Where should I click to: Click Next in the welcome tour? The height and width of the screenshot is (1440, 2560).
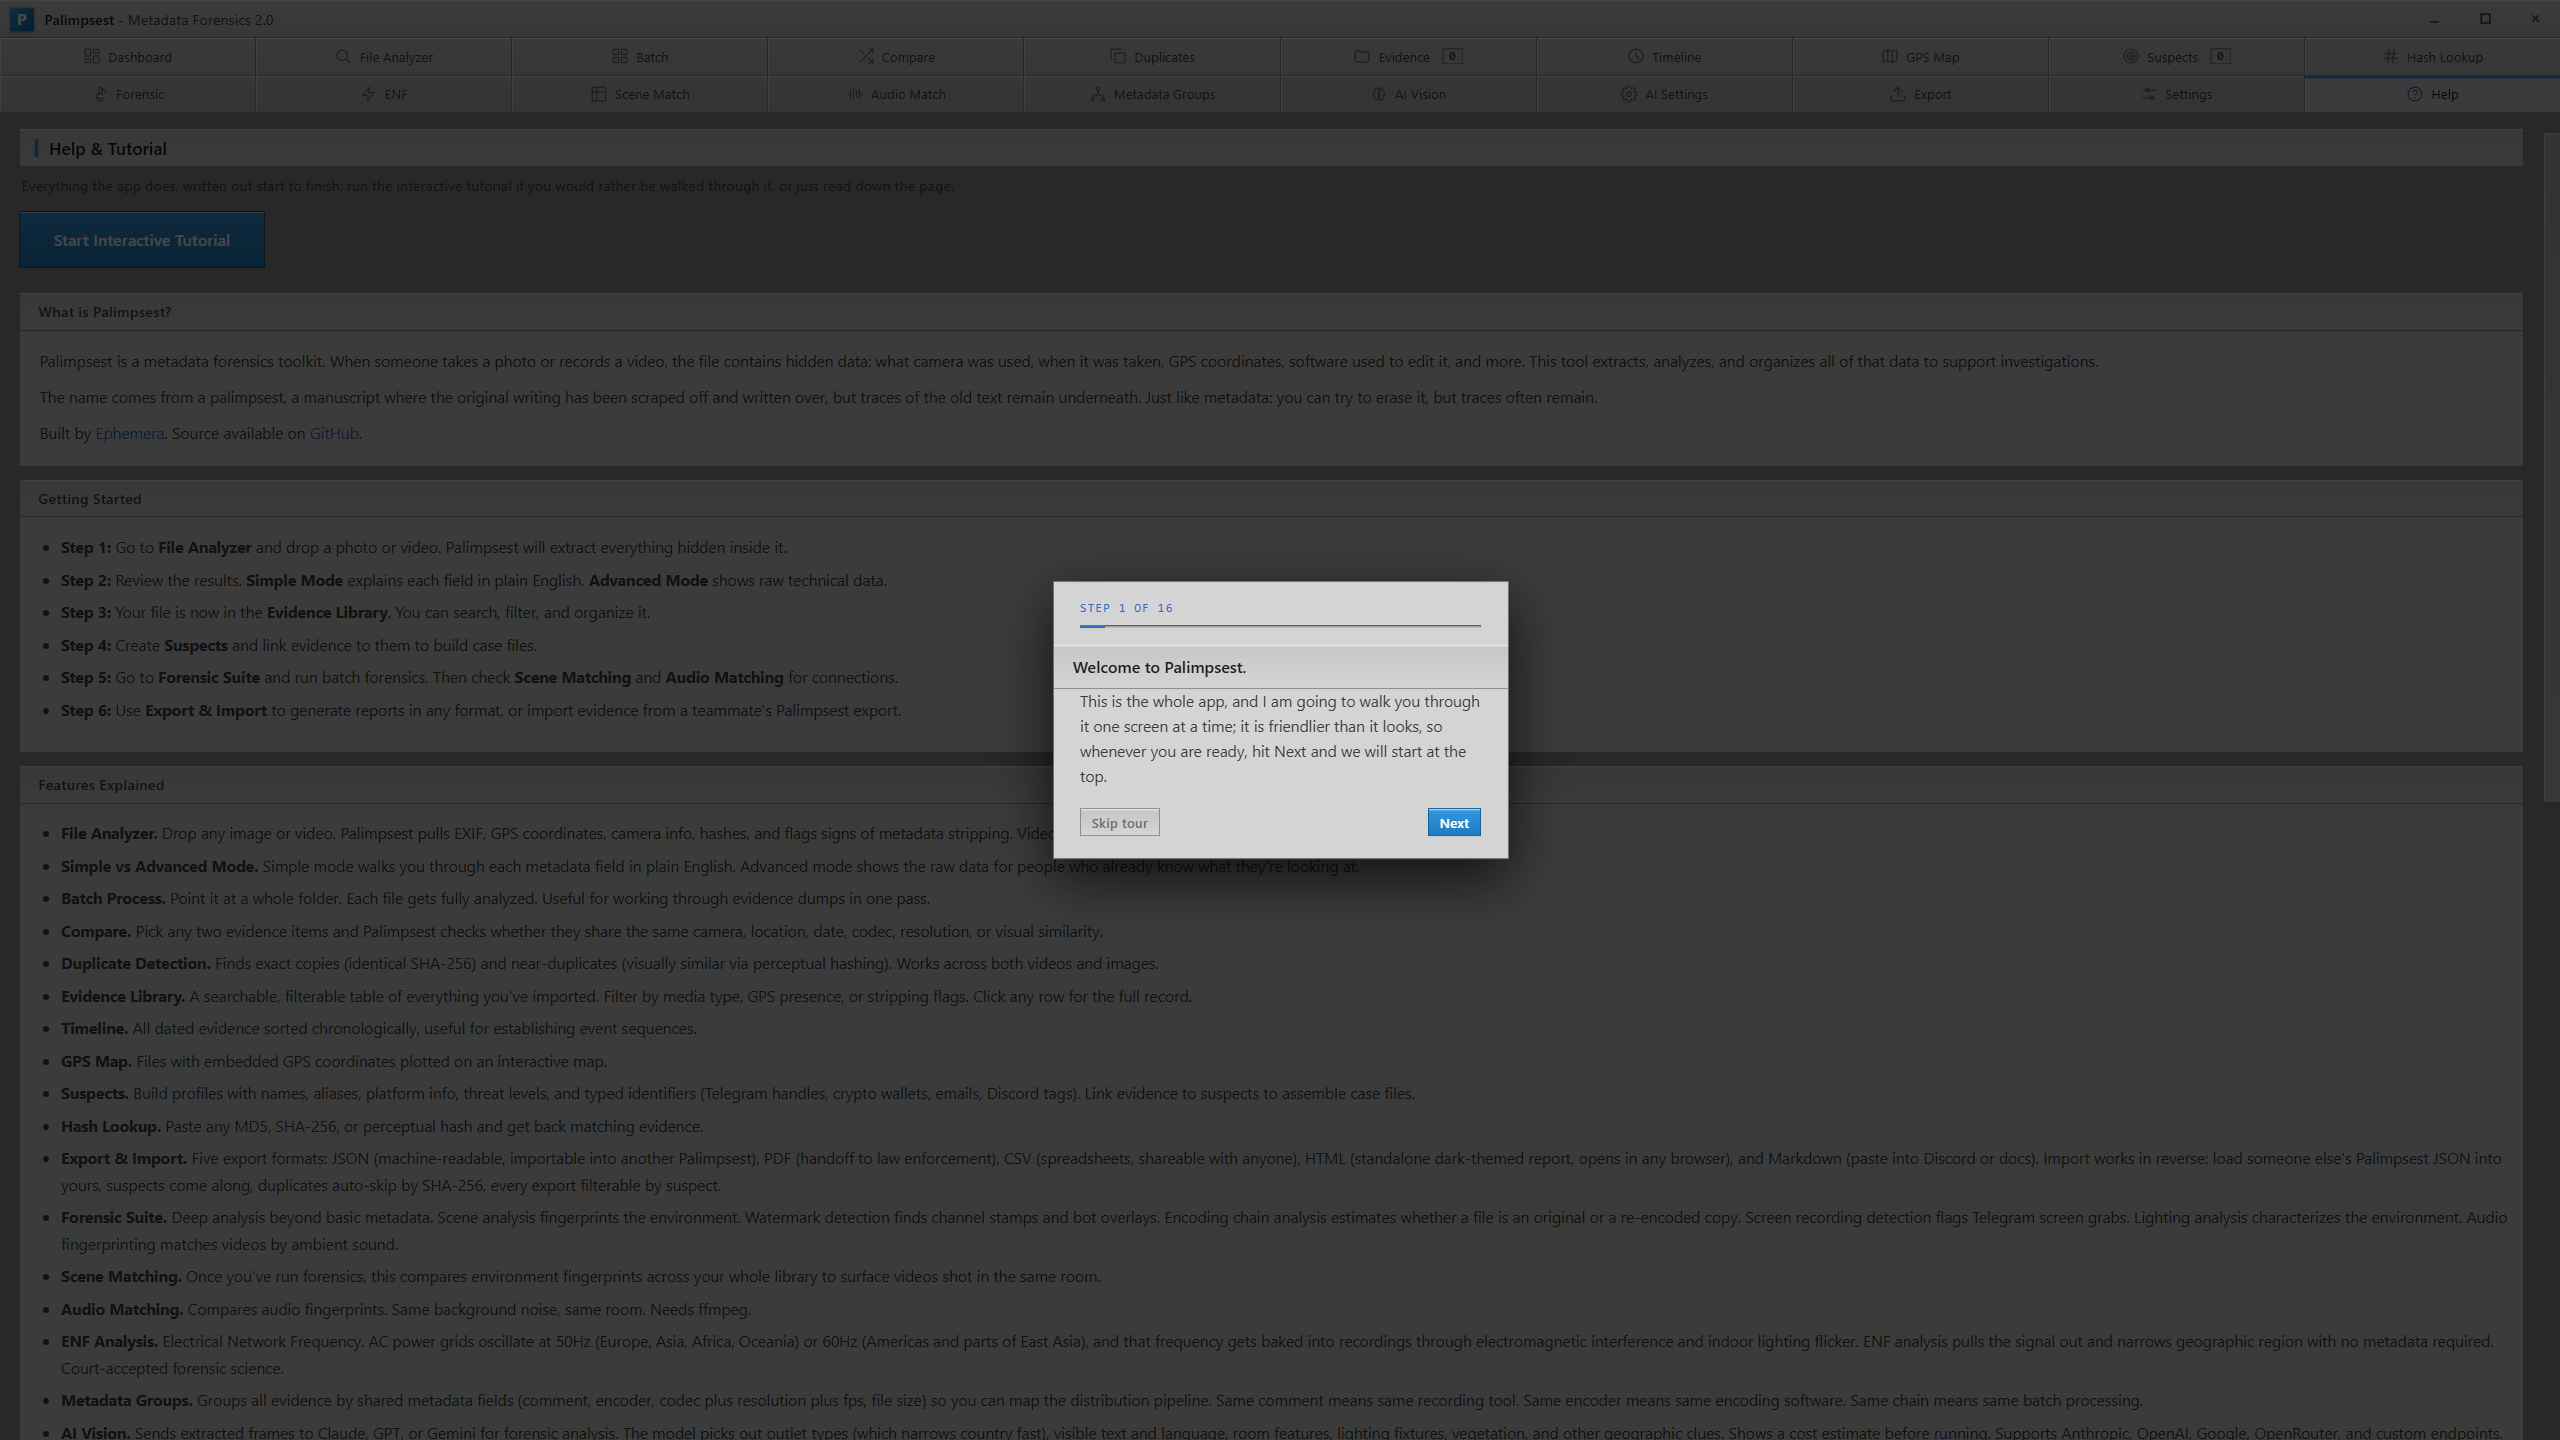coord(1454,823)
